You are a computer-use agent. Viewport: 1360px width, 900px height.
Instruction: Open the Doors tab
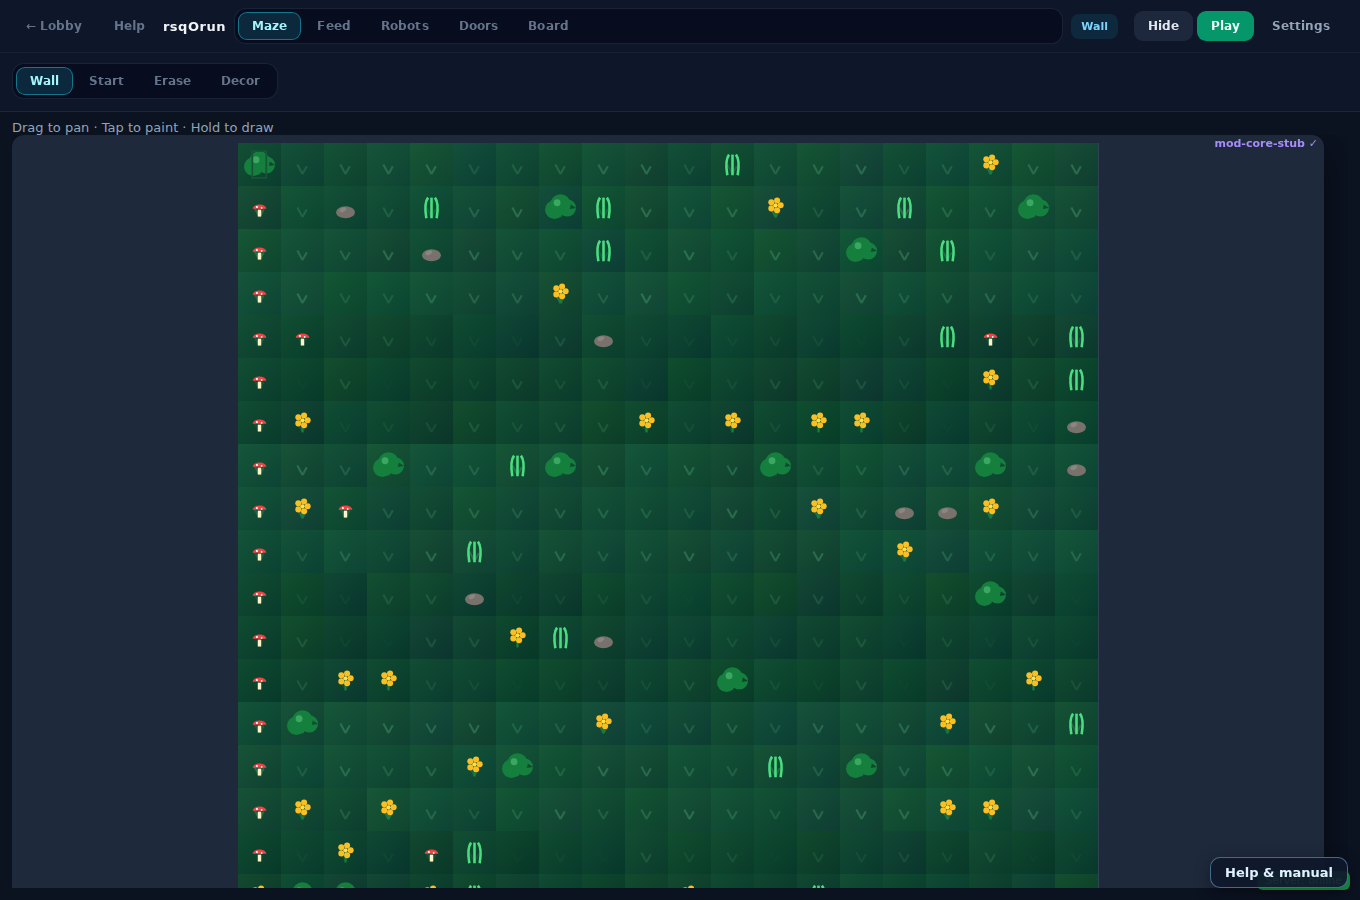point(478,26)
